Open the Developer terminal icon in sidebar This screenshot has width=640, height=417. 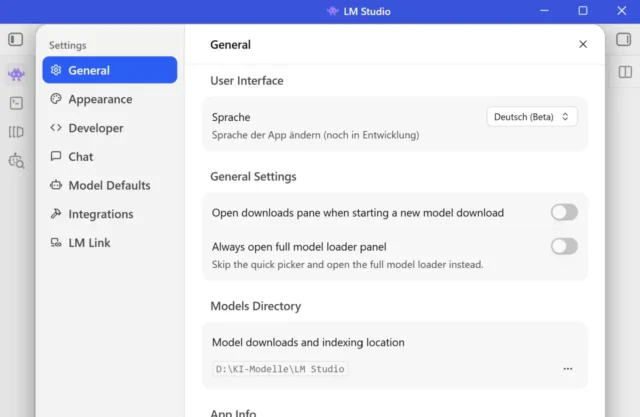pyautogui.click(x=16, y=103)
